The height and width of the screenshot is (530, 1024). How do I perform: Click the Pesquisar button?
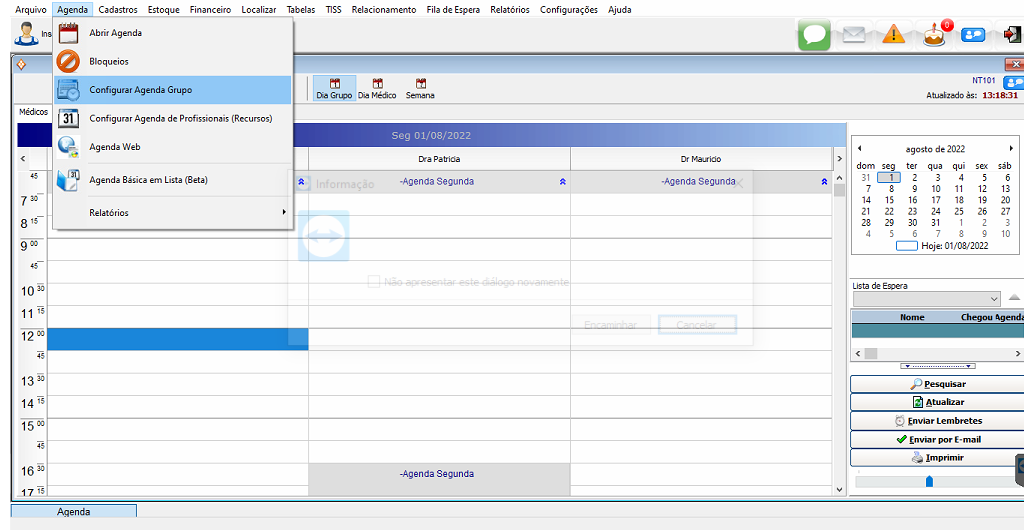(x=937, y=384)
